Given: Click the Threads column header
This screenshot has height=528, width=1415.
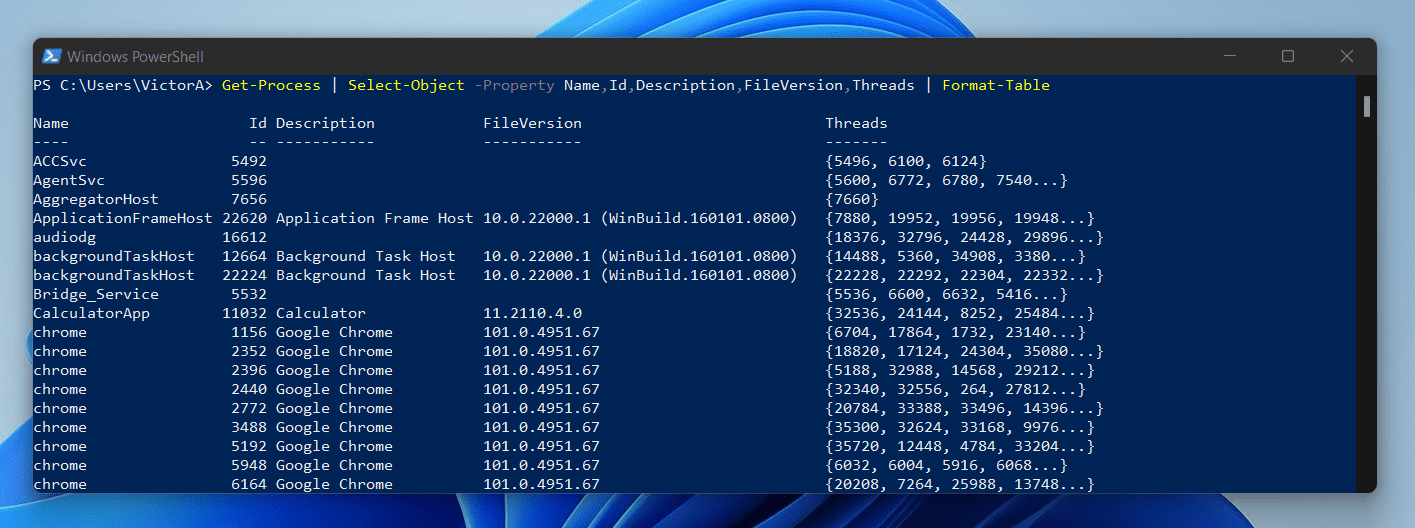Looking at the screenshot, I should click(856, 123).
